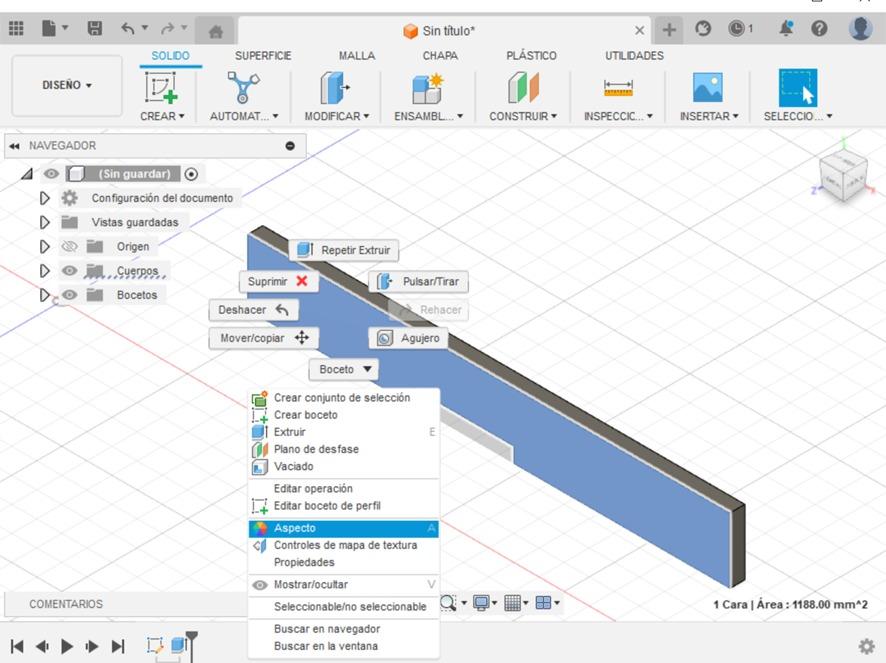Click the Select tool icon
This screenshot has height=663, width=886.
click(798, 88)
